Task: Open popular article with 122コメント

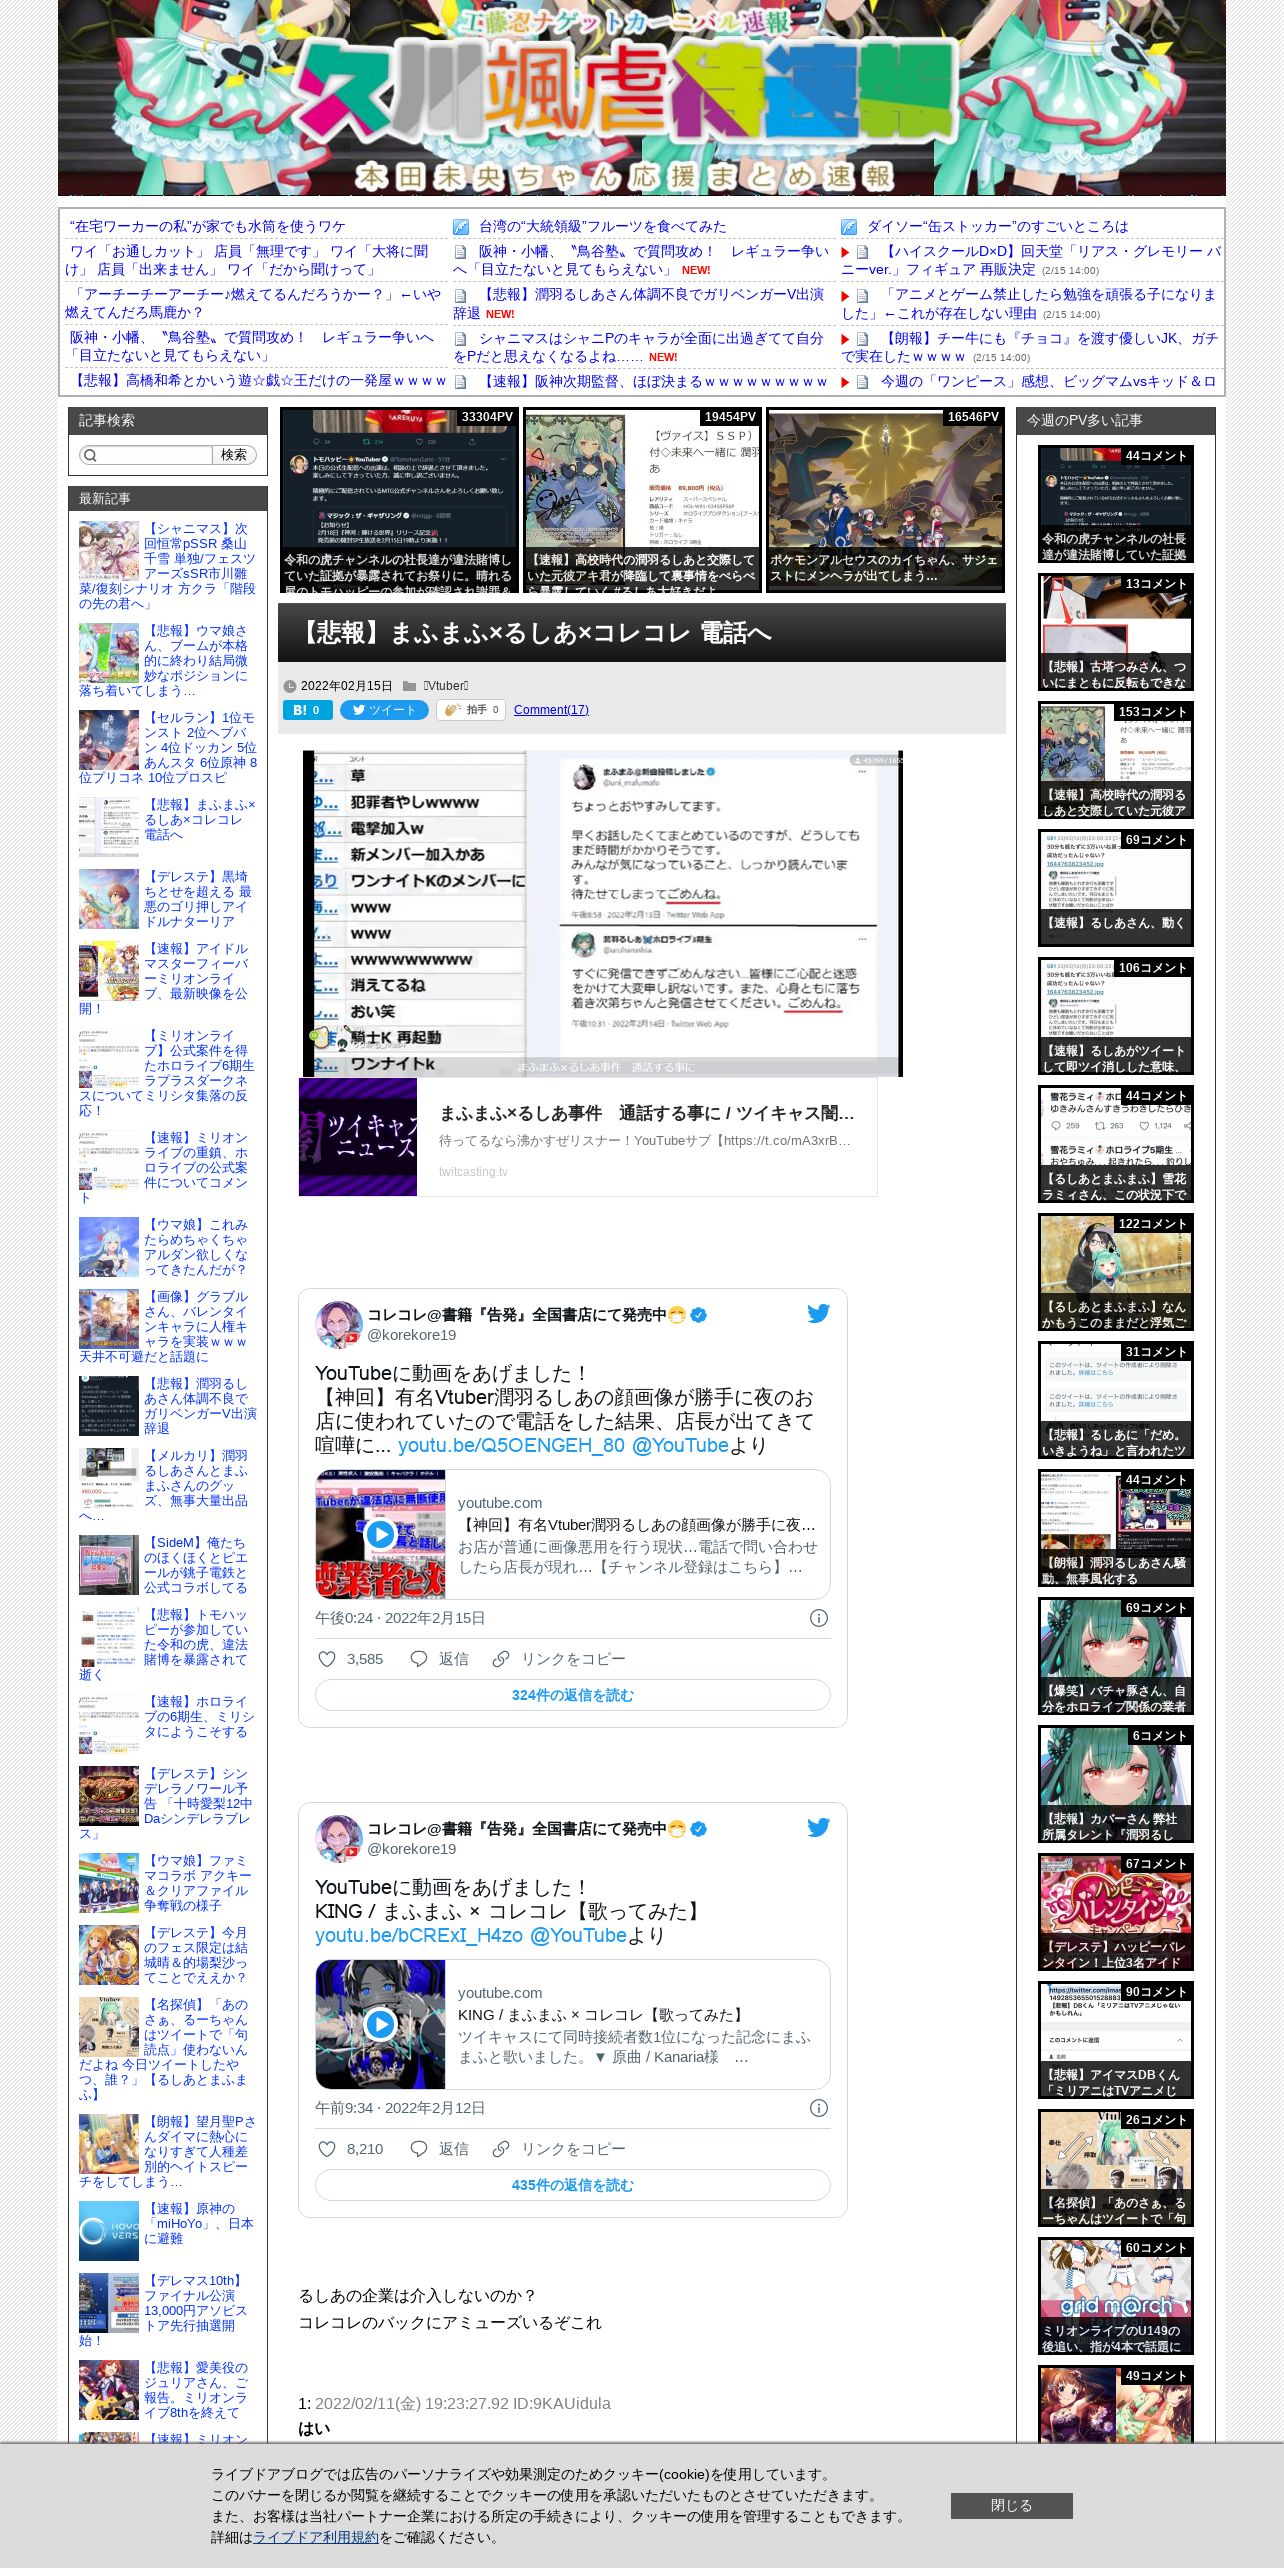Action: pos(1115,1273)
